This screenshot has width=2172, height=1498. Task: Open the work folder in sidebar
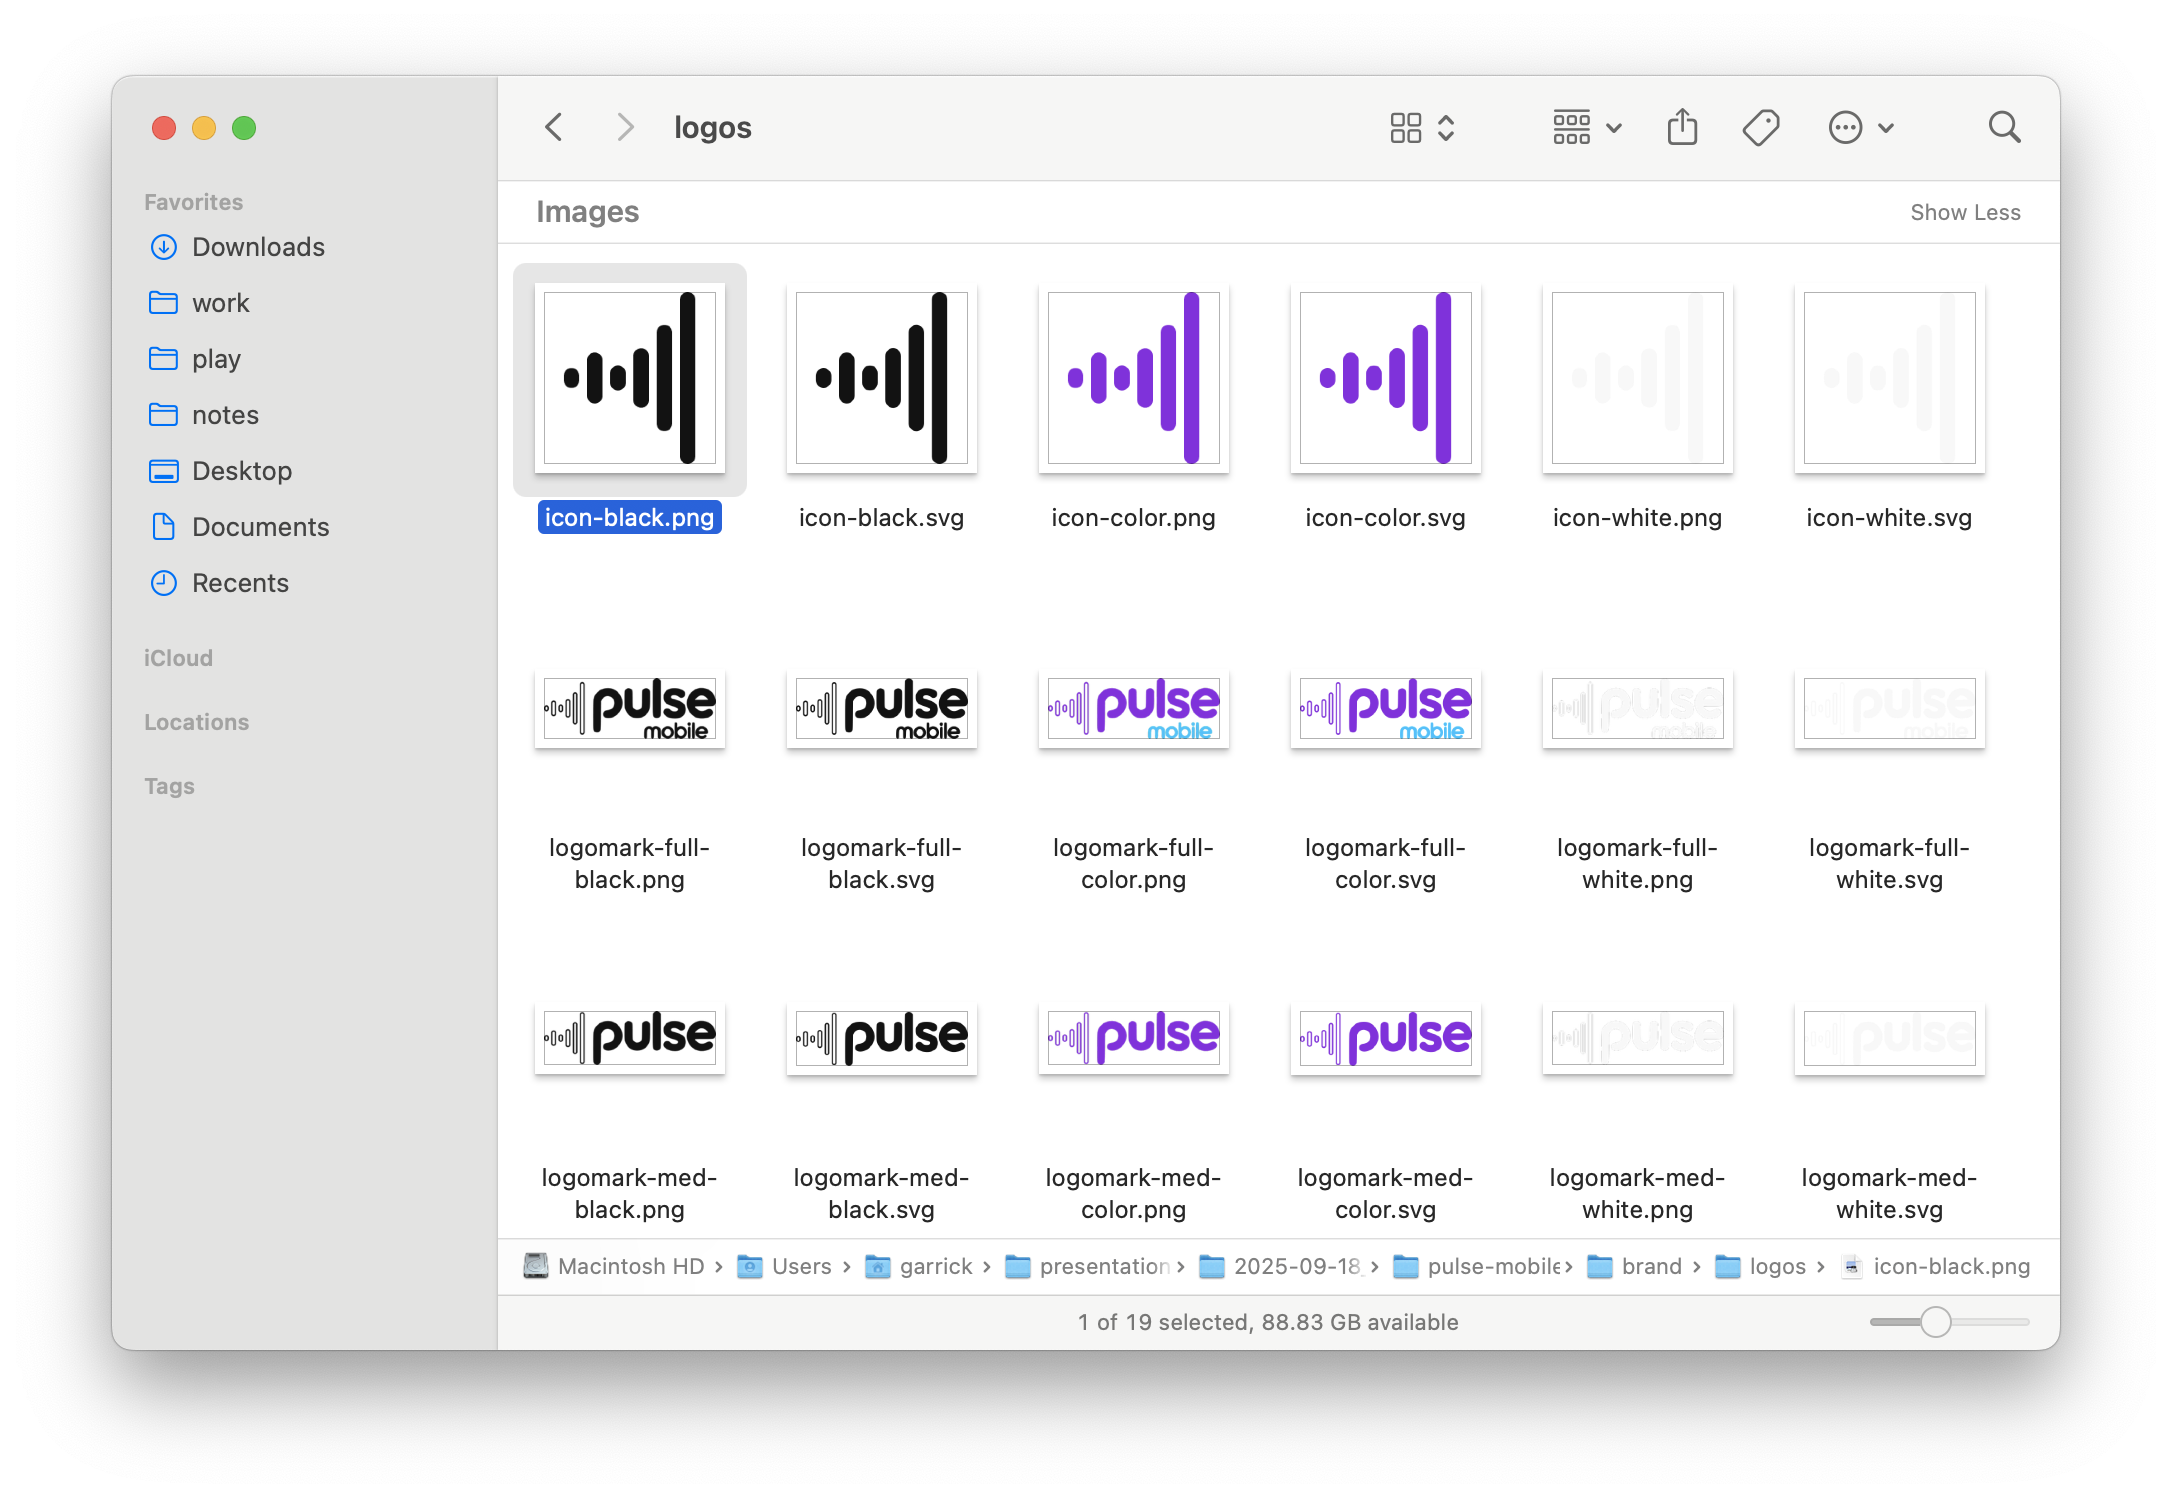(x=220, y=303)
